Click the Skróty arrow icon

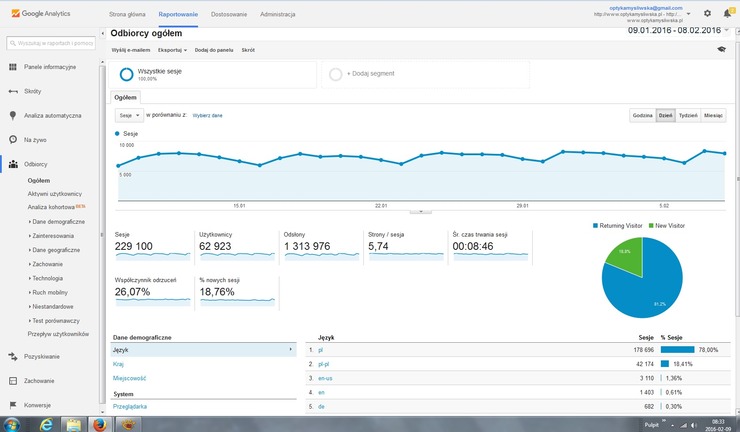(x=13, y=91)
